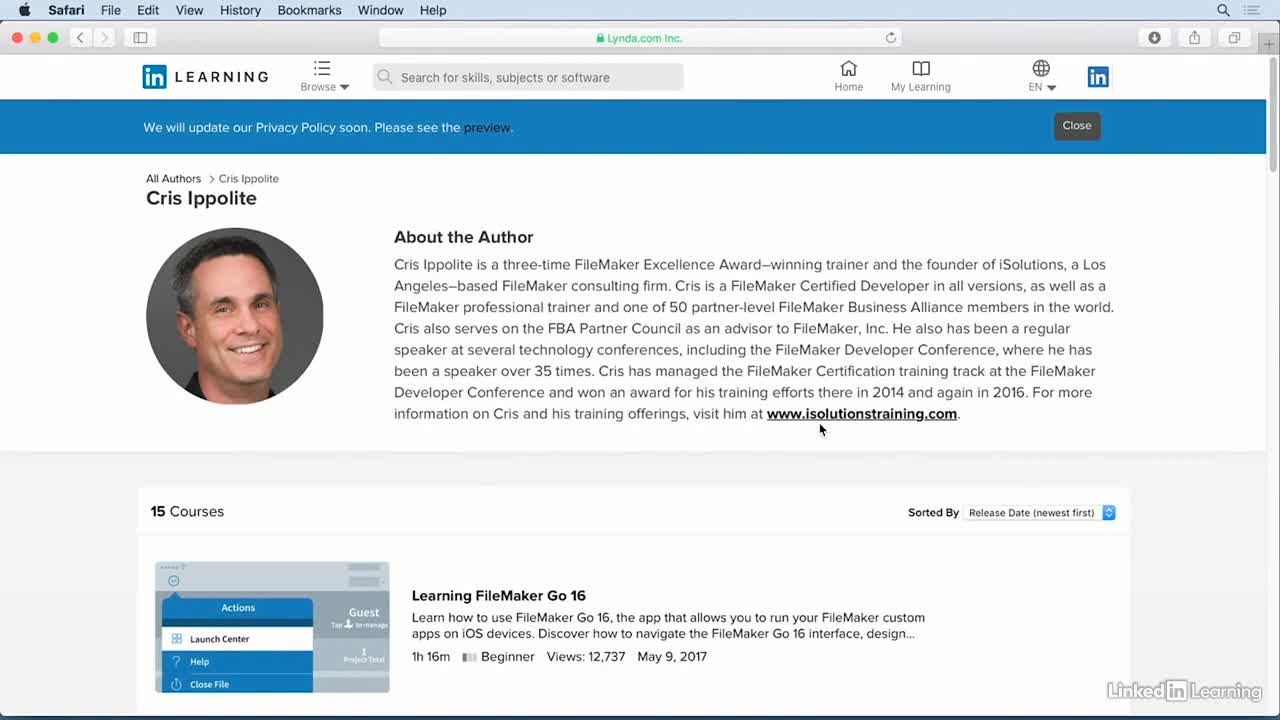The width and height of the screenshot is (1280, 720).
Task: Click the Views: 12,737 text
Action: (586, 657)
